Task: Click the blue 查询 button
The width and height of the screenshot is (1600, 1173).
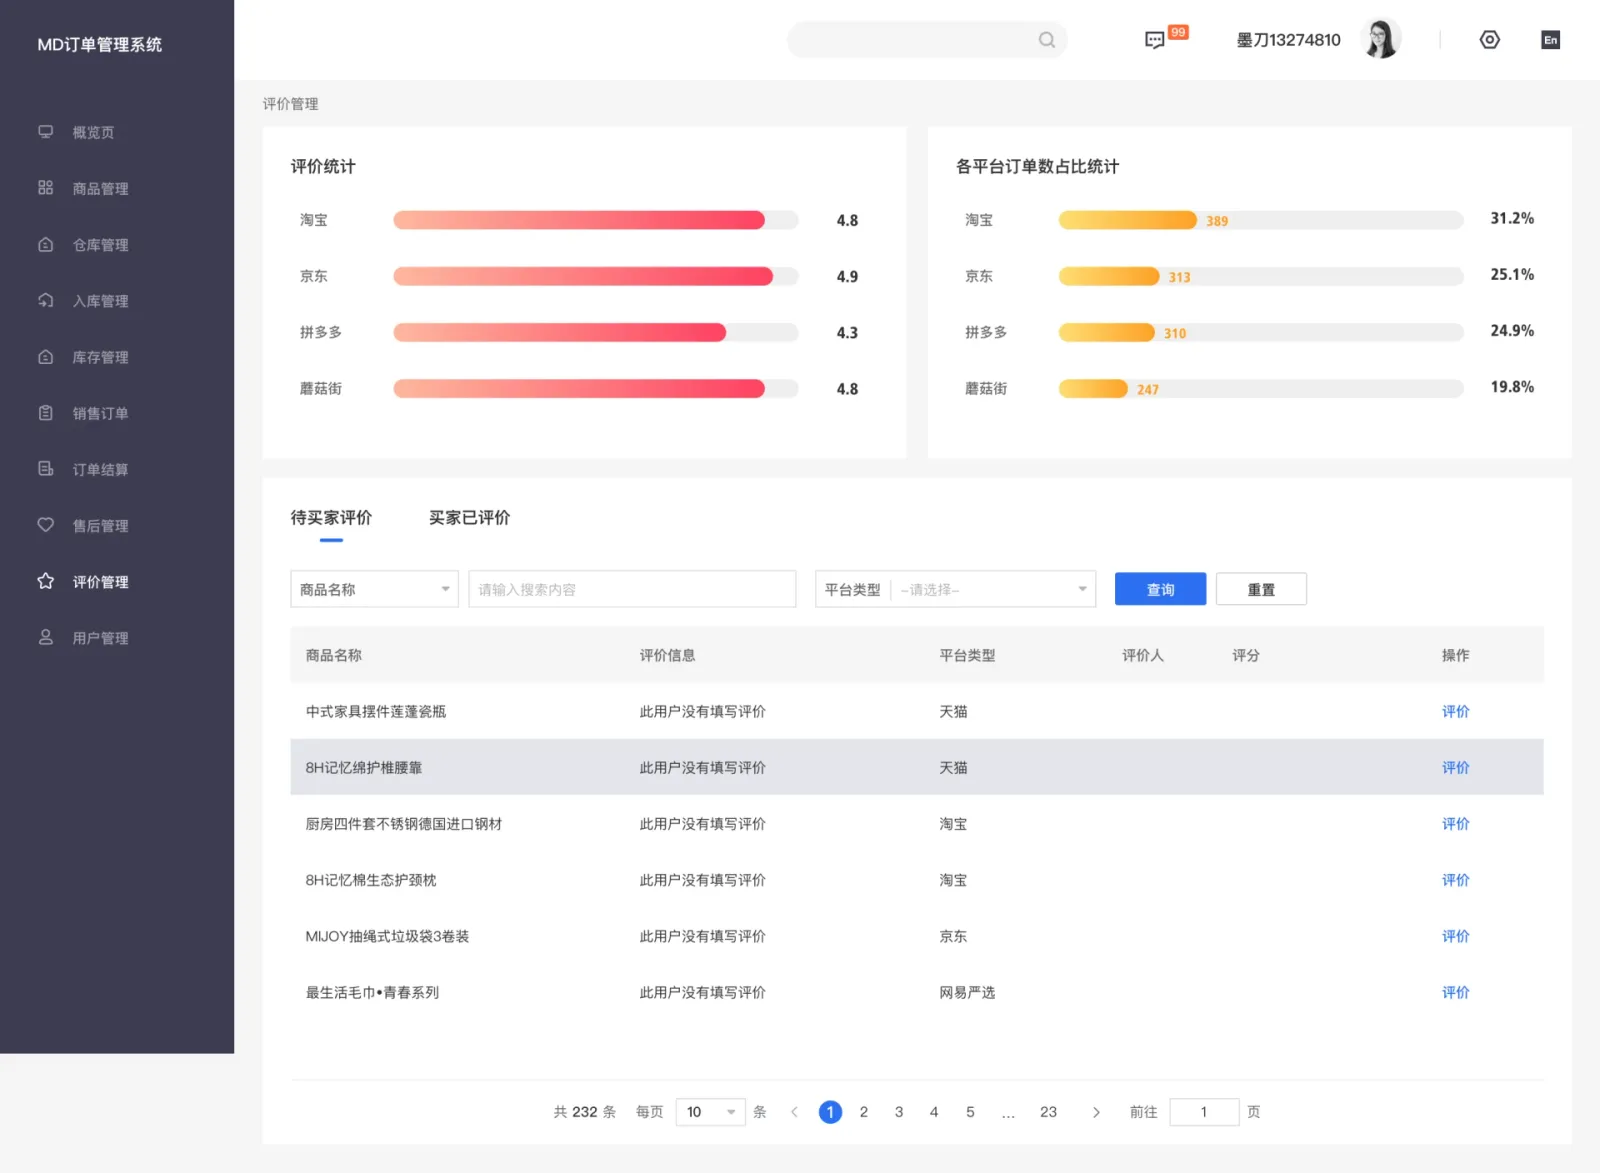Action: pos(1160,589)
